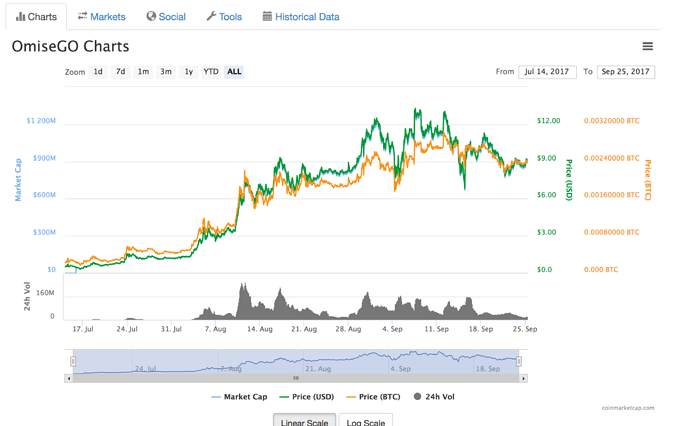The image size is (690, 426).
Task: Click the OmiseGO Charts heading
Action: pos(70,46)
